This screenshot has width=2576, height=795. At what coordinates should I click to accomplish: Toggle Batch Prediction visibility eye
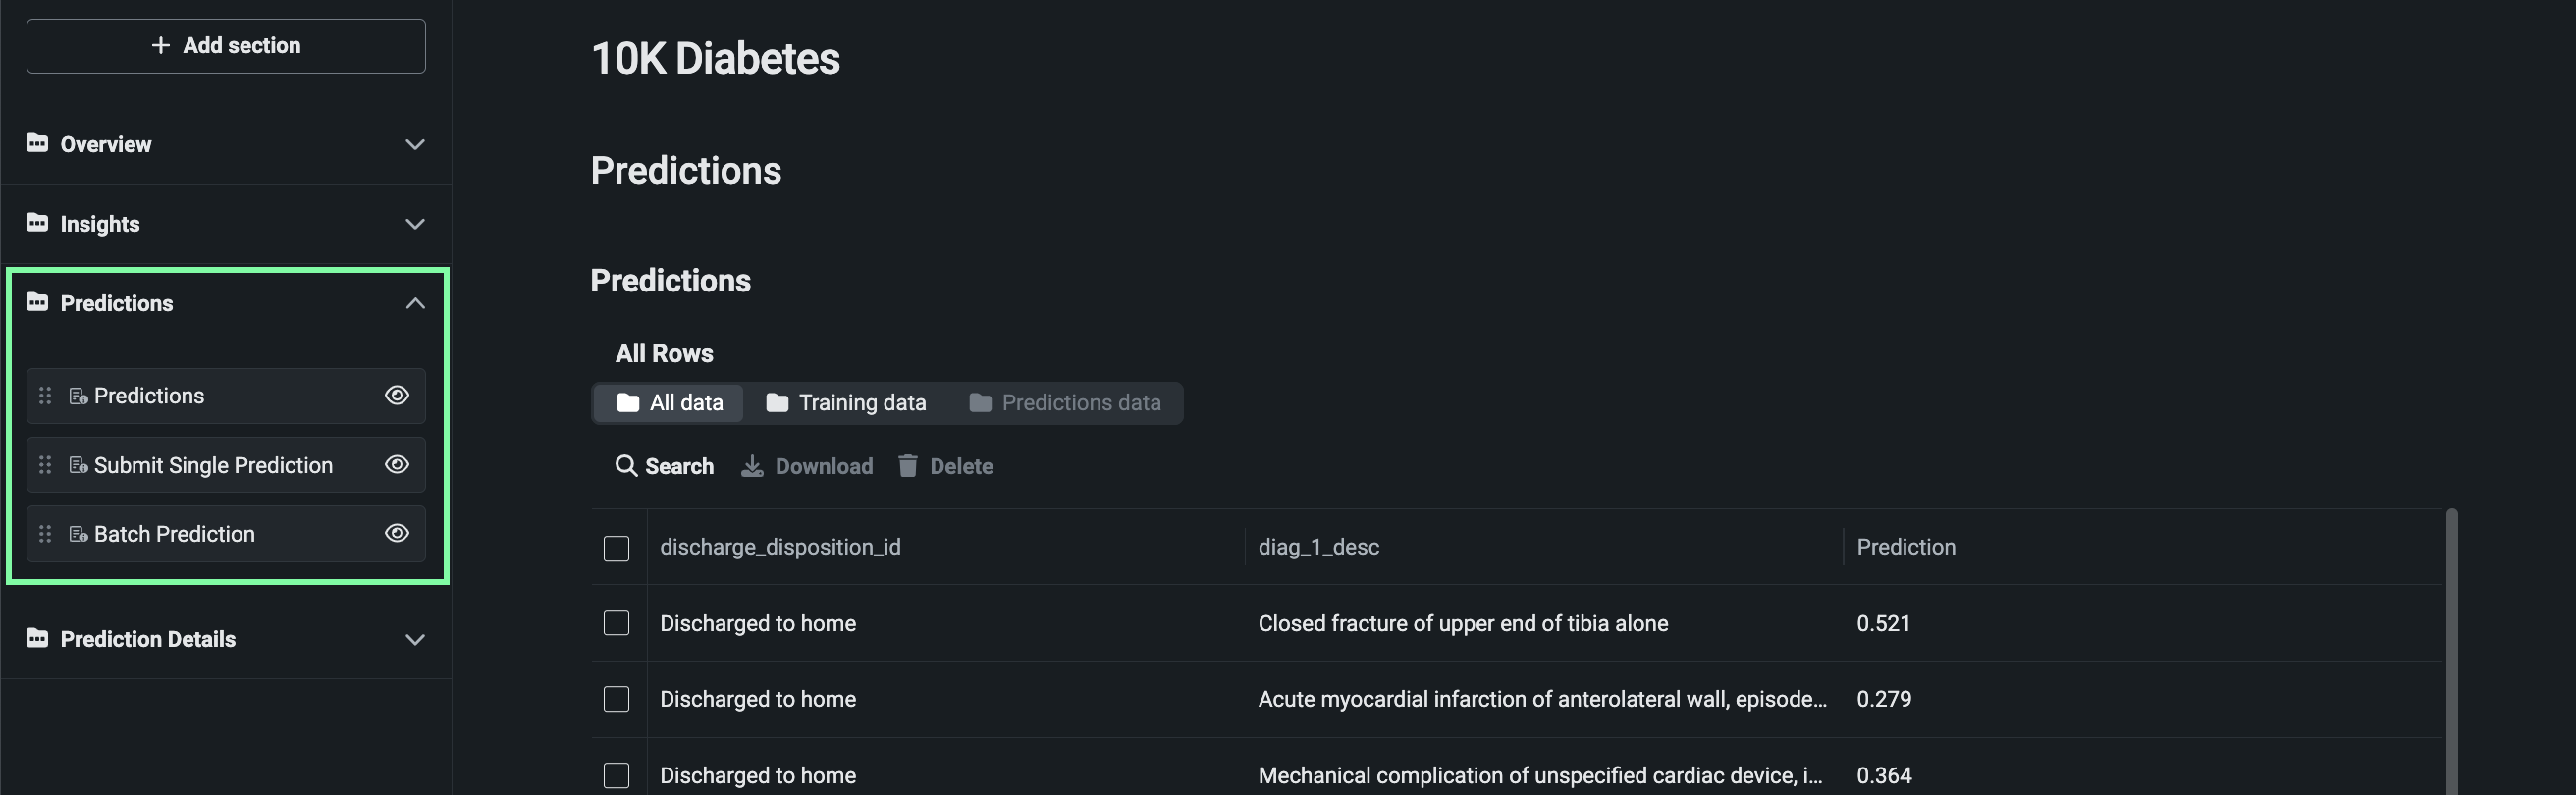[397, 534]
